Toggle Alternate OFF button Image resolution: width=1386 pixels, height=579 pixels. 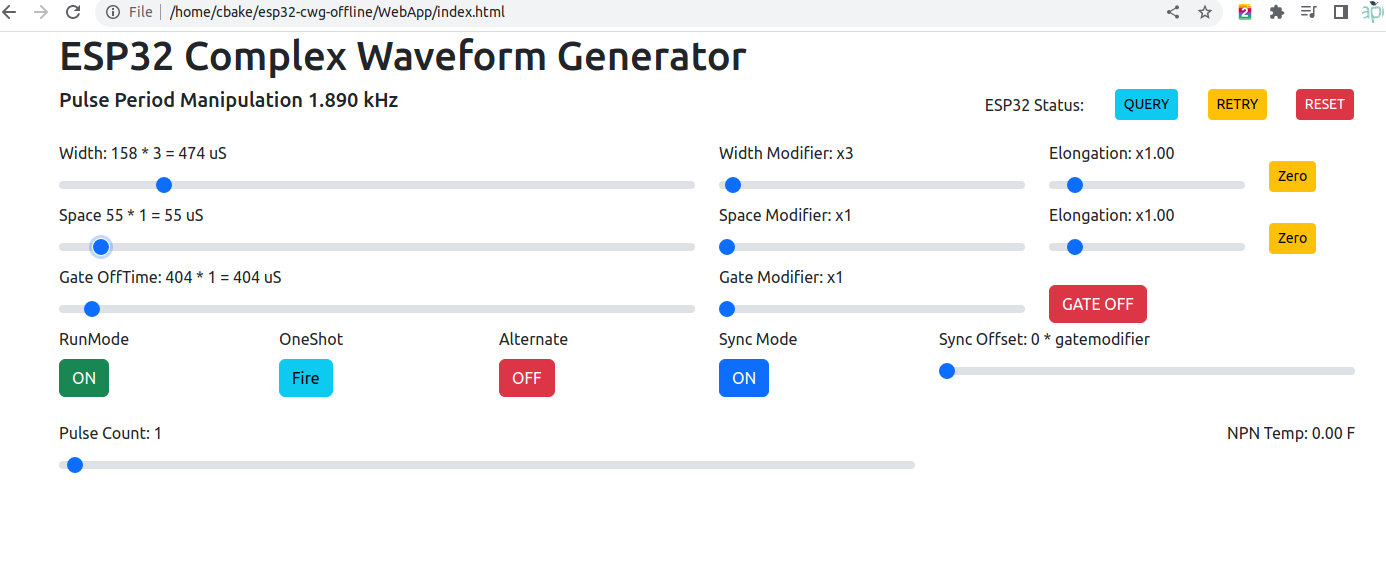tap(527, 378)
